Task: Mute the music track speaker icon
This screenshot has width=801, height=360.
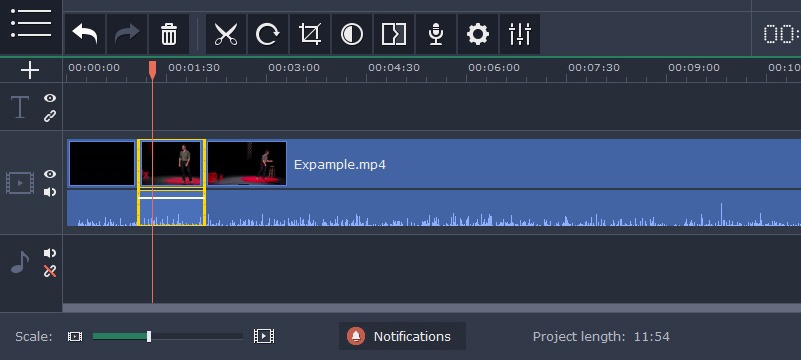Action: point(50,253)
